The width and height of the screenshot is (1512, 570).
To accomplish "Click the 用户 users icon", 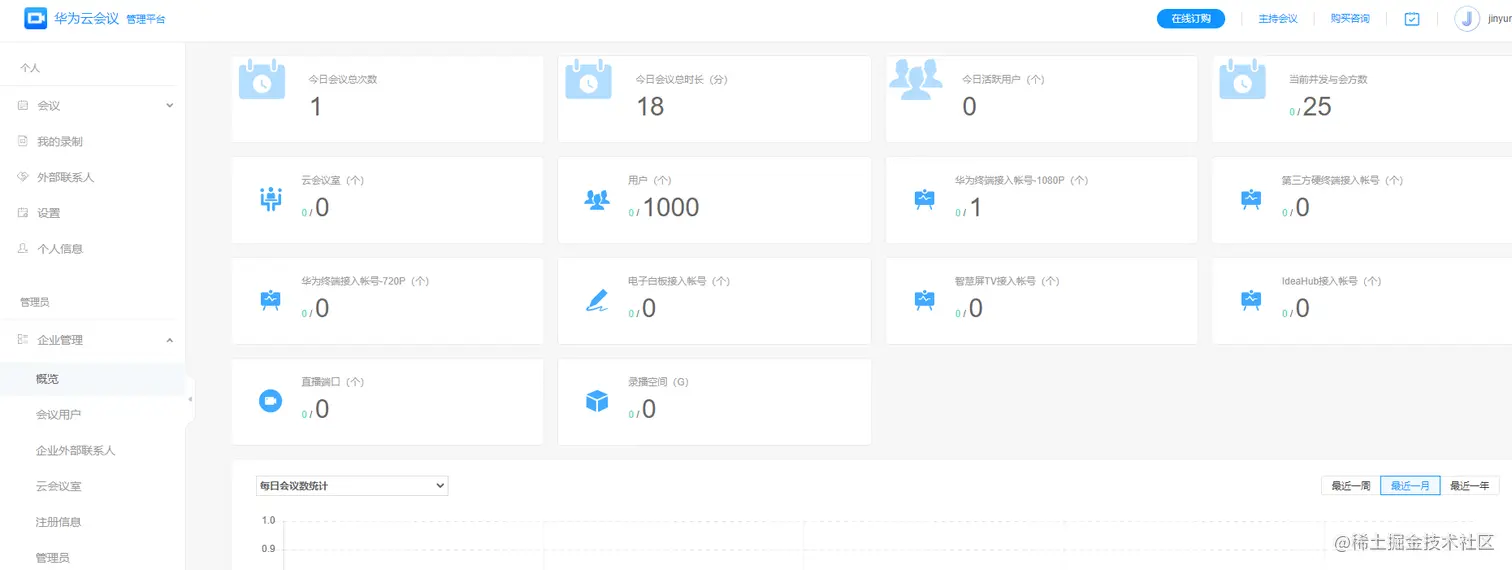I will pos(597,200).
